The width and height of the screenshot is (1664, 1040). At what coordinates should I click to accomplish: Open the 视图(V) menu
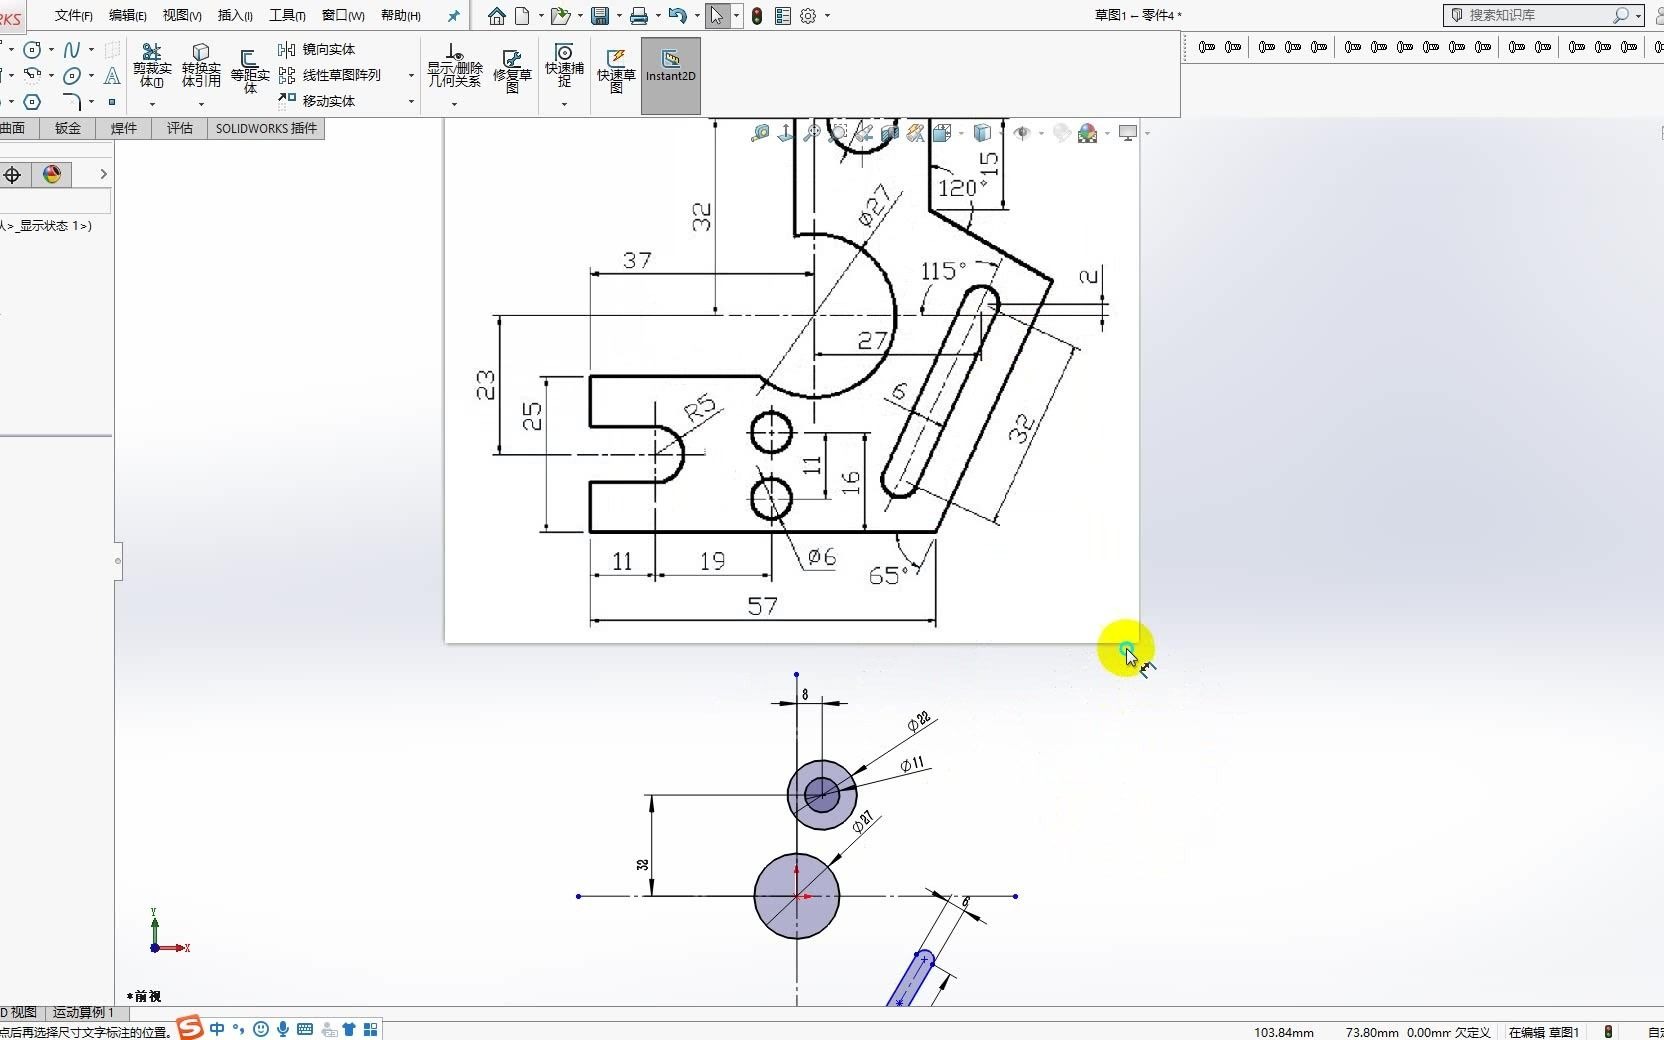pyautogui.click(x=182, y=15)
